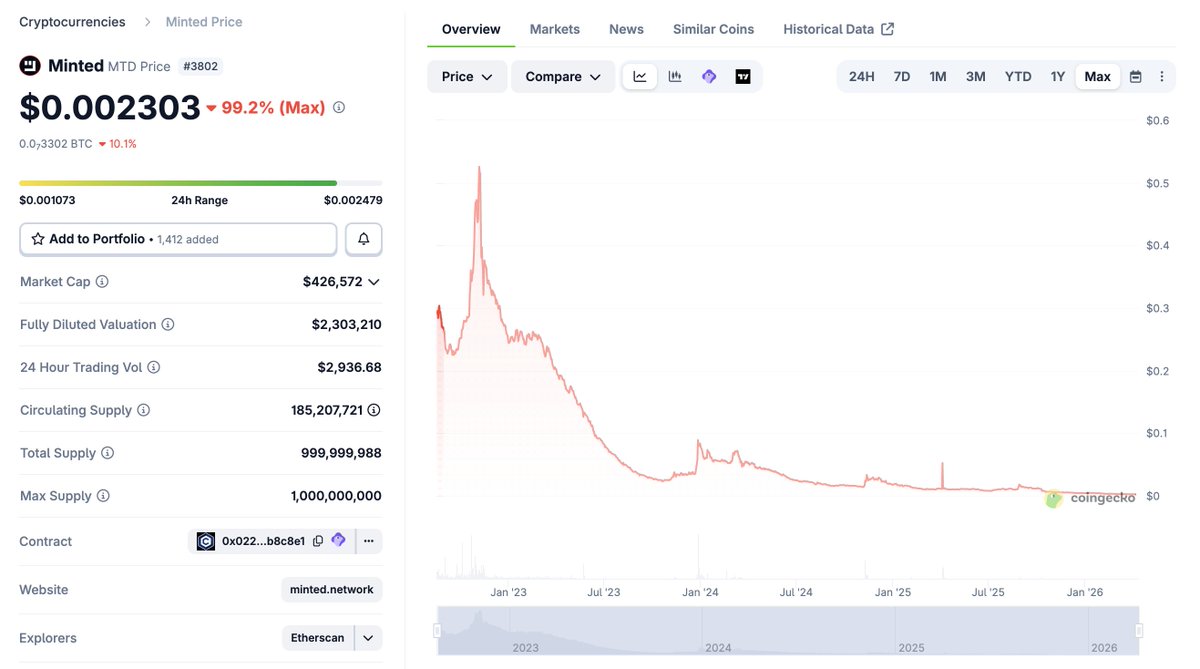Open minted.network website link

pos(332,590)
